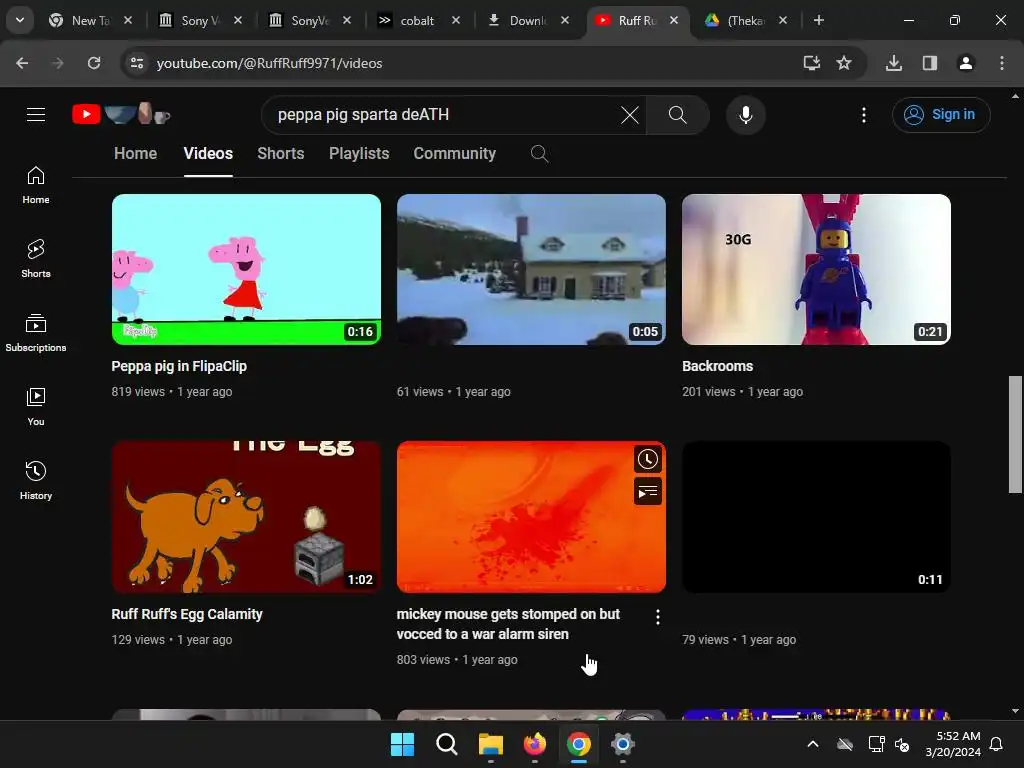This screenshot has width=1024, height=768.
Task: Bookmark this page with the star icon
Action: click(x=844, y=63)
